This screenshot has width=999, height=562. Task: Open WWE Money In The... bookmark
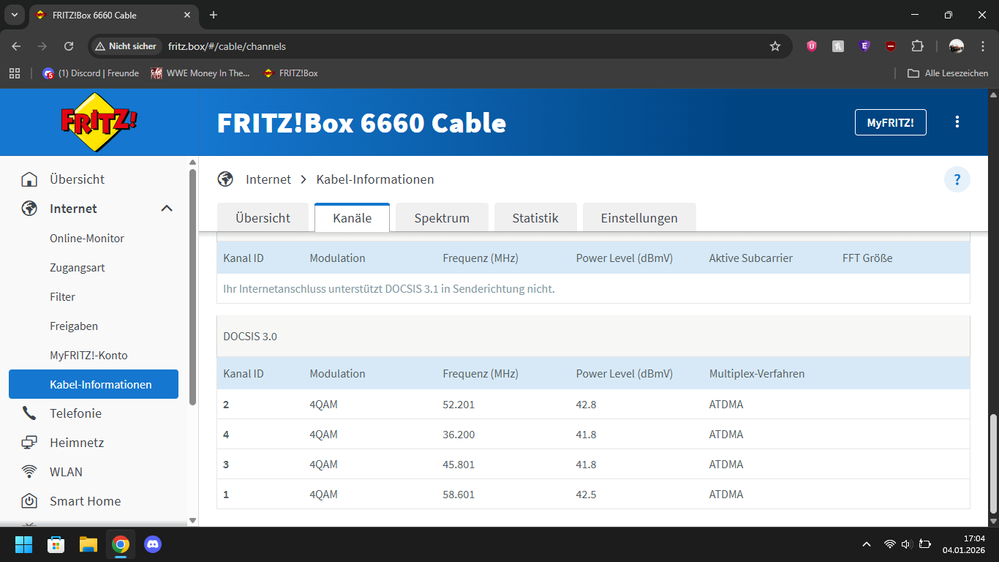click(x=200, y=73)
